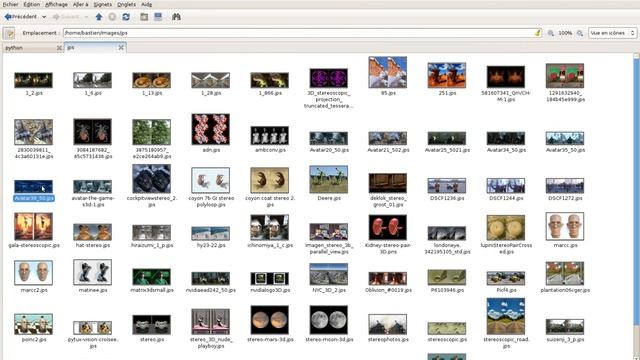
Task: Select the 1_2.jps thumbnail
Action: point(33,80)
